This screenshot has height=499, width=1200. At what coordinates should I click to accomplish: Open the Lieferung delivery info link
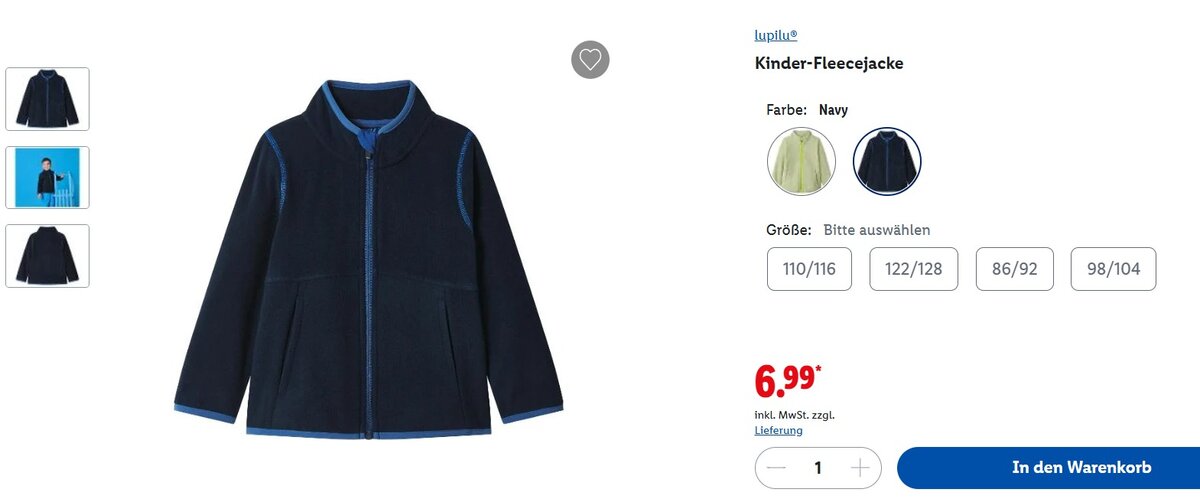click(x=778, y=430)
